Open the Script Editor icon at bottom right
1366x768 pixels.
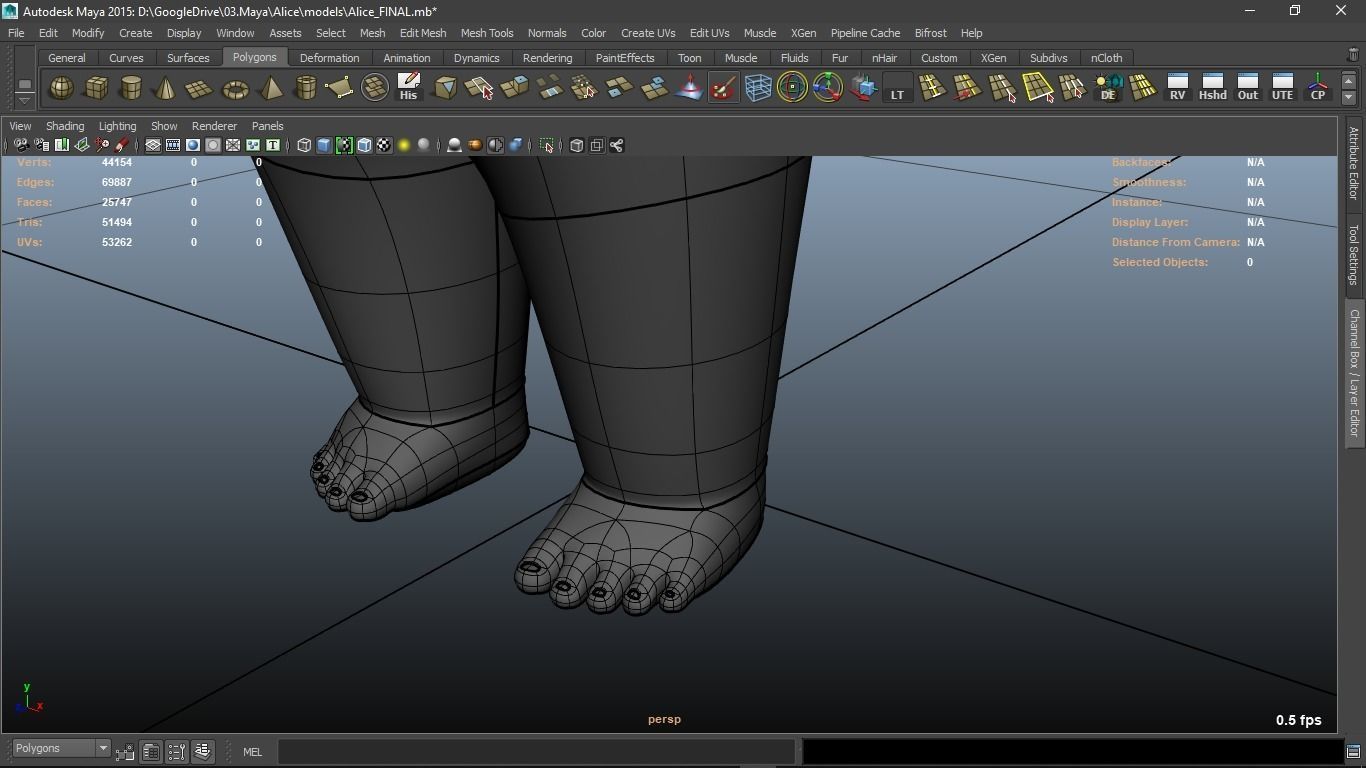(x=1353, y=751)
